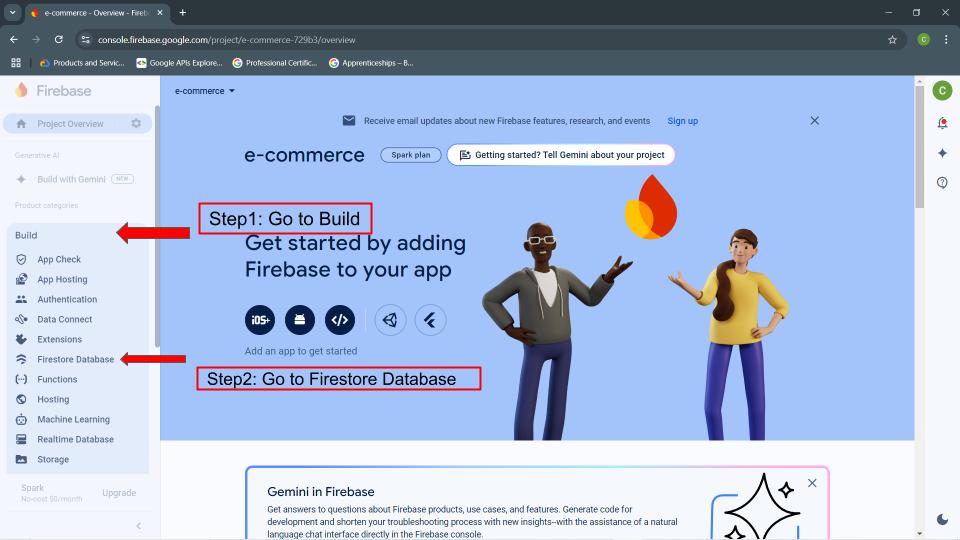Screen dimensions: 960x540
Task: Open the account avatar C in console
Action: (942, 91)
